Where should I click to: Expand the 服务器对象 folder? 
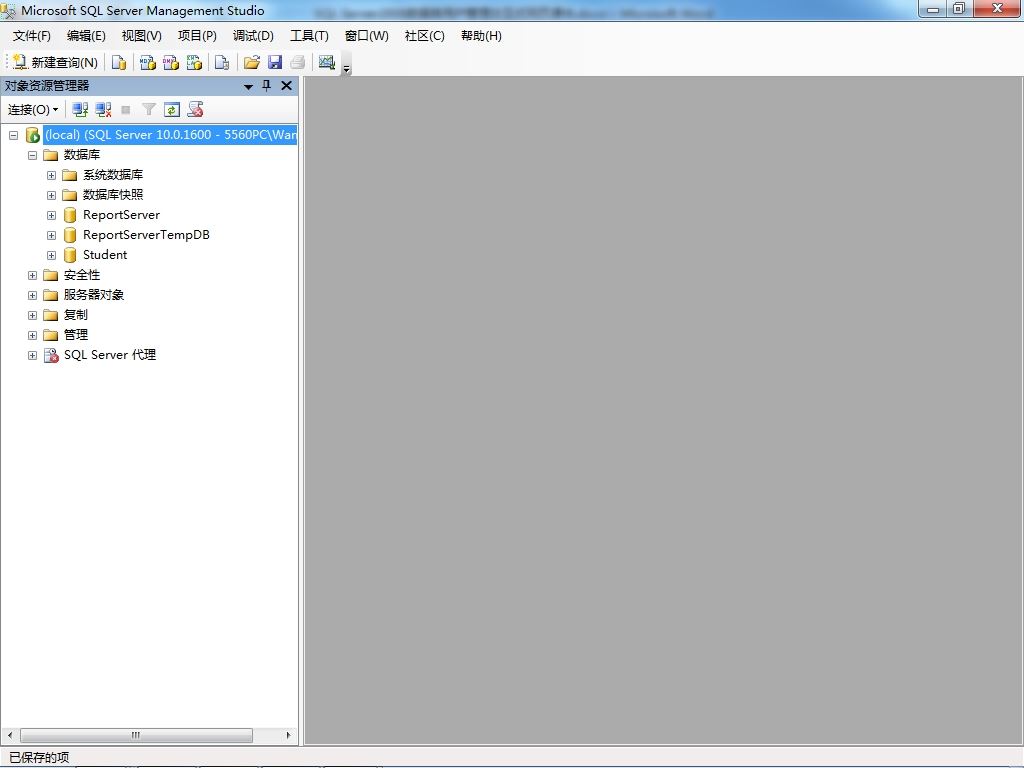pos(32,295)
